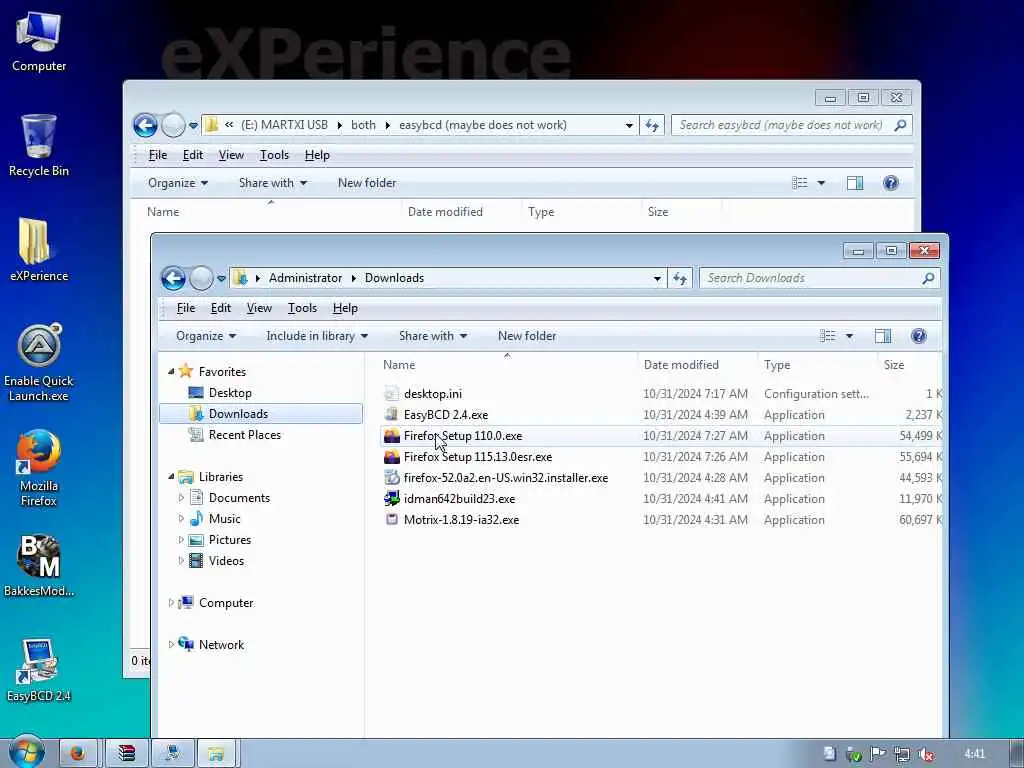The height and width of the screenshot is (768, 1024).
Task: Open Firefox from the taskbar
Action: [x=78, y=754]
